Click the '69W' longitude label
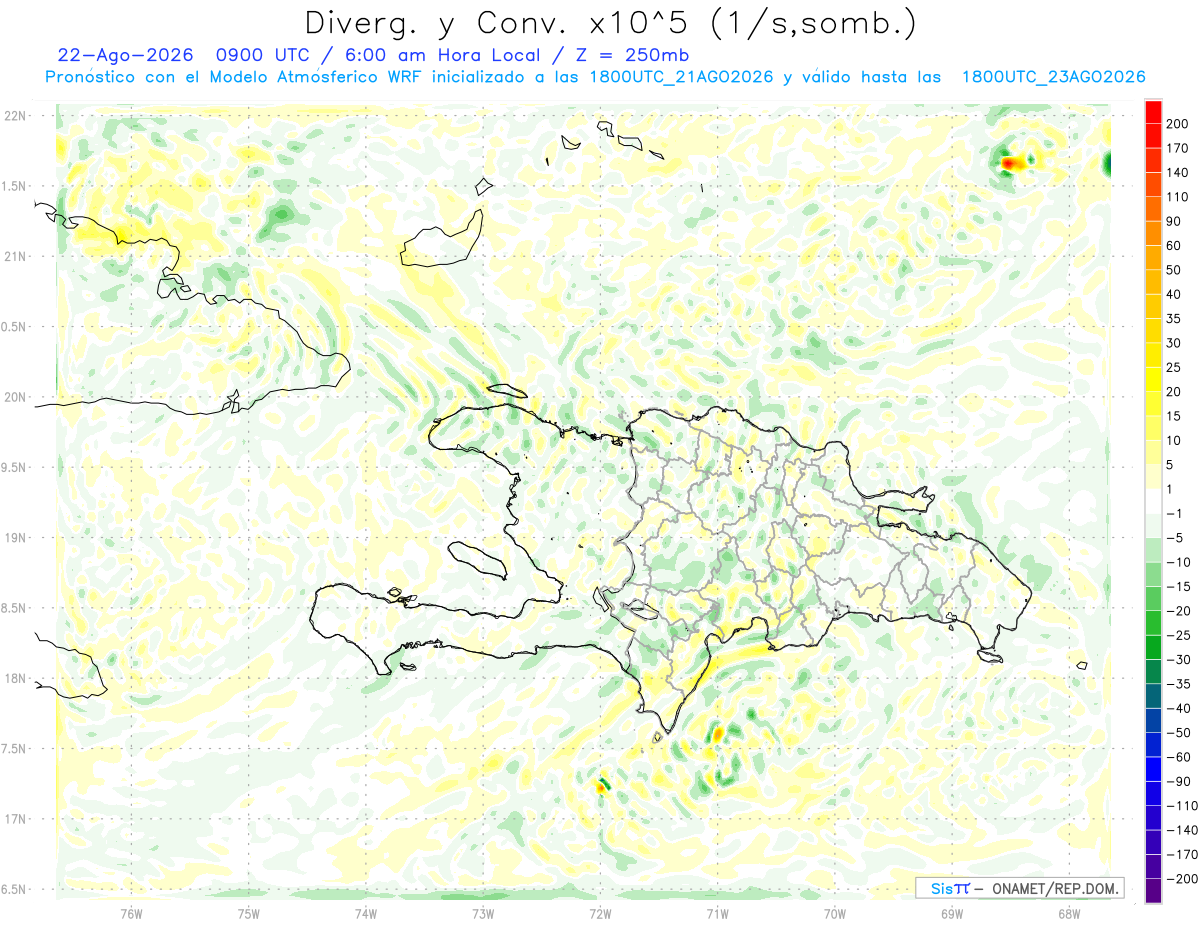The image size is (1200, 927). point(951,912)
